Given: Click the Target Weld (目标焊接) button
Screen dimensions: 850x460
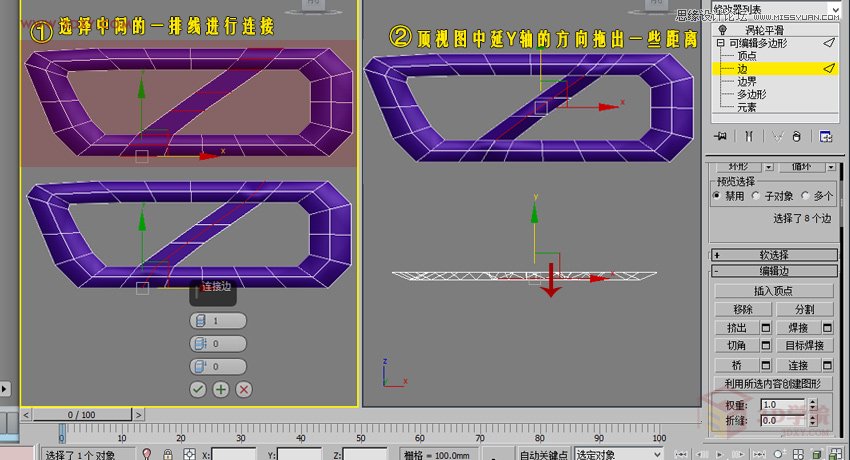Looking at the screenshot, I should coord(804,346).
